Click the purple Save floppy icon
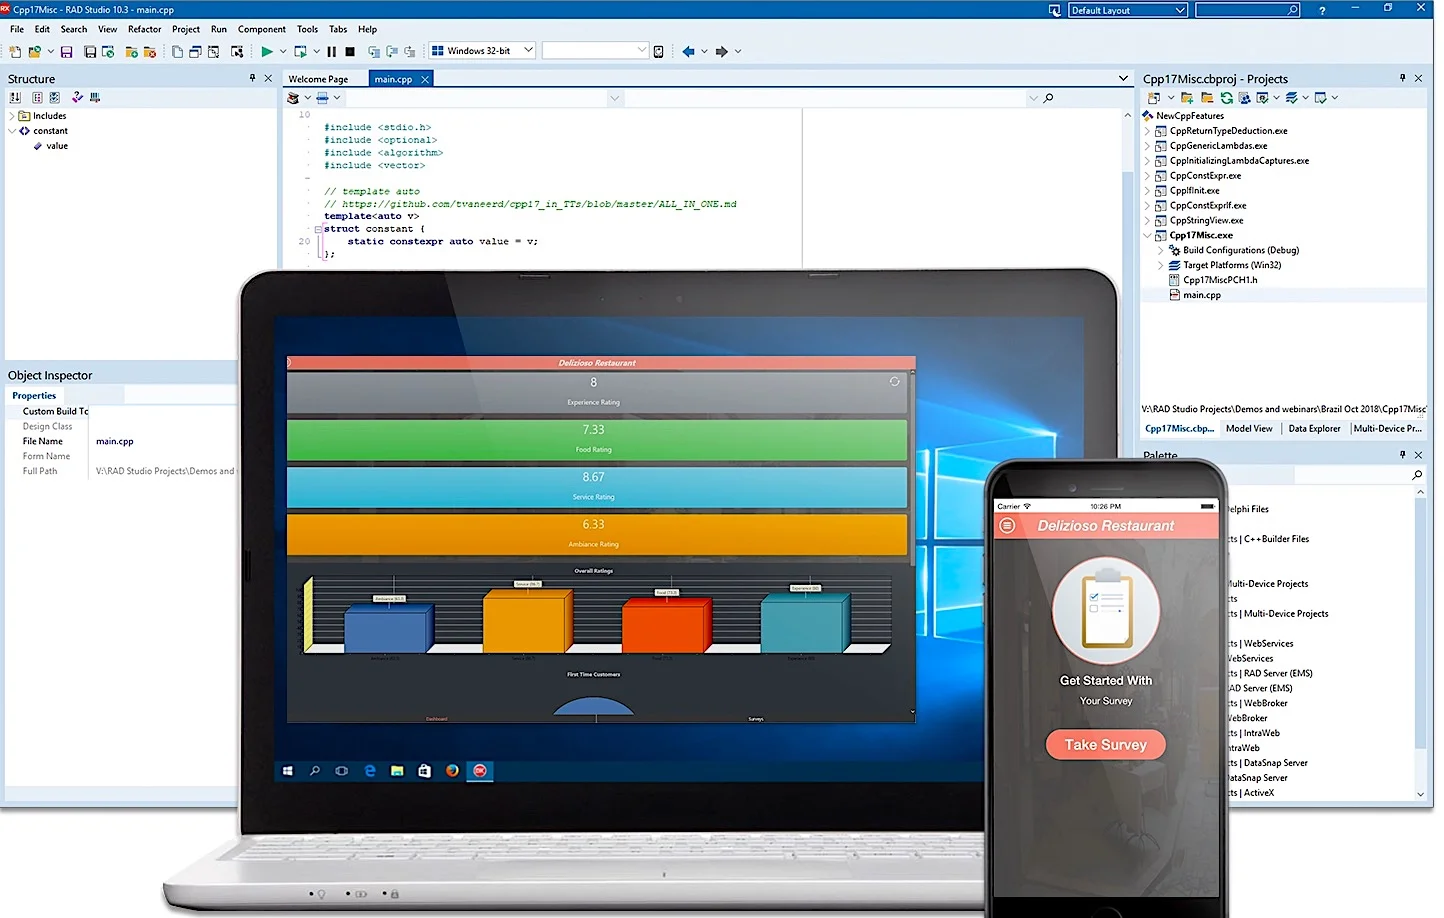 point(67,51)
